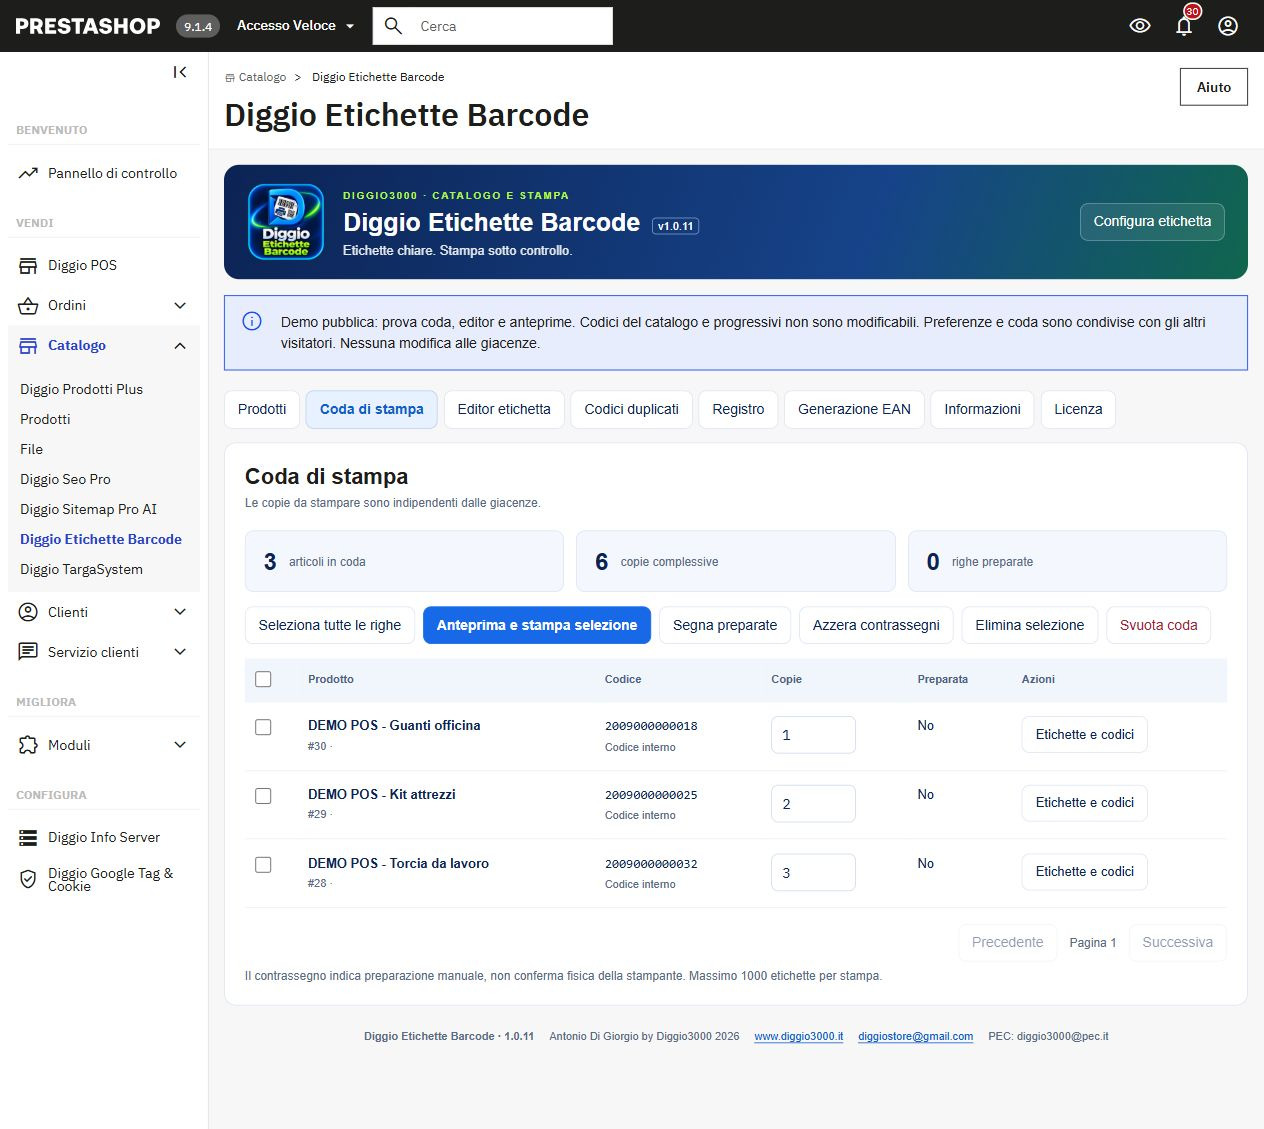Click the Diggio Google Tag shield icon
Image resolution: width=1264 pixels, height=1129 pixels.
tap(28, 878)
